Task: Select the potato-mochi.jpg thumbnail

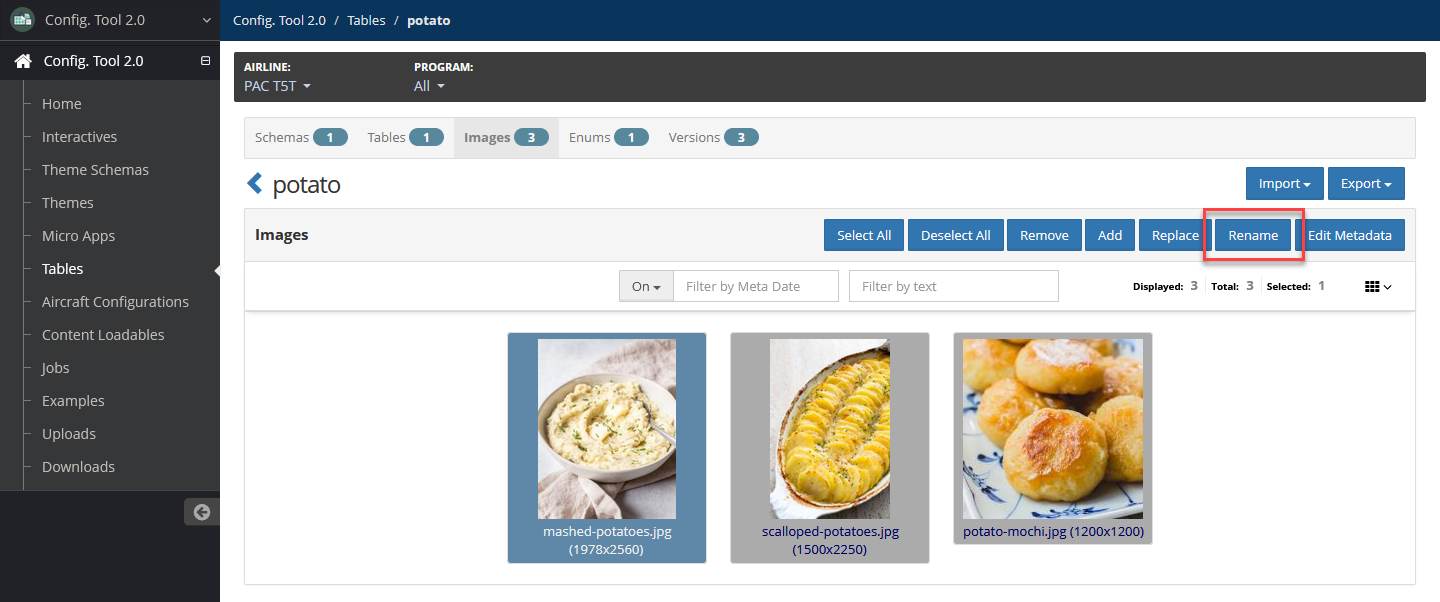Action: 1053,428
